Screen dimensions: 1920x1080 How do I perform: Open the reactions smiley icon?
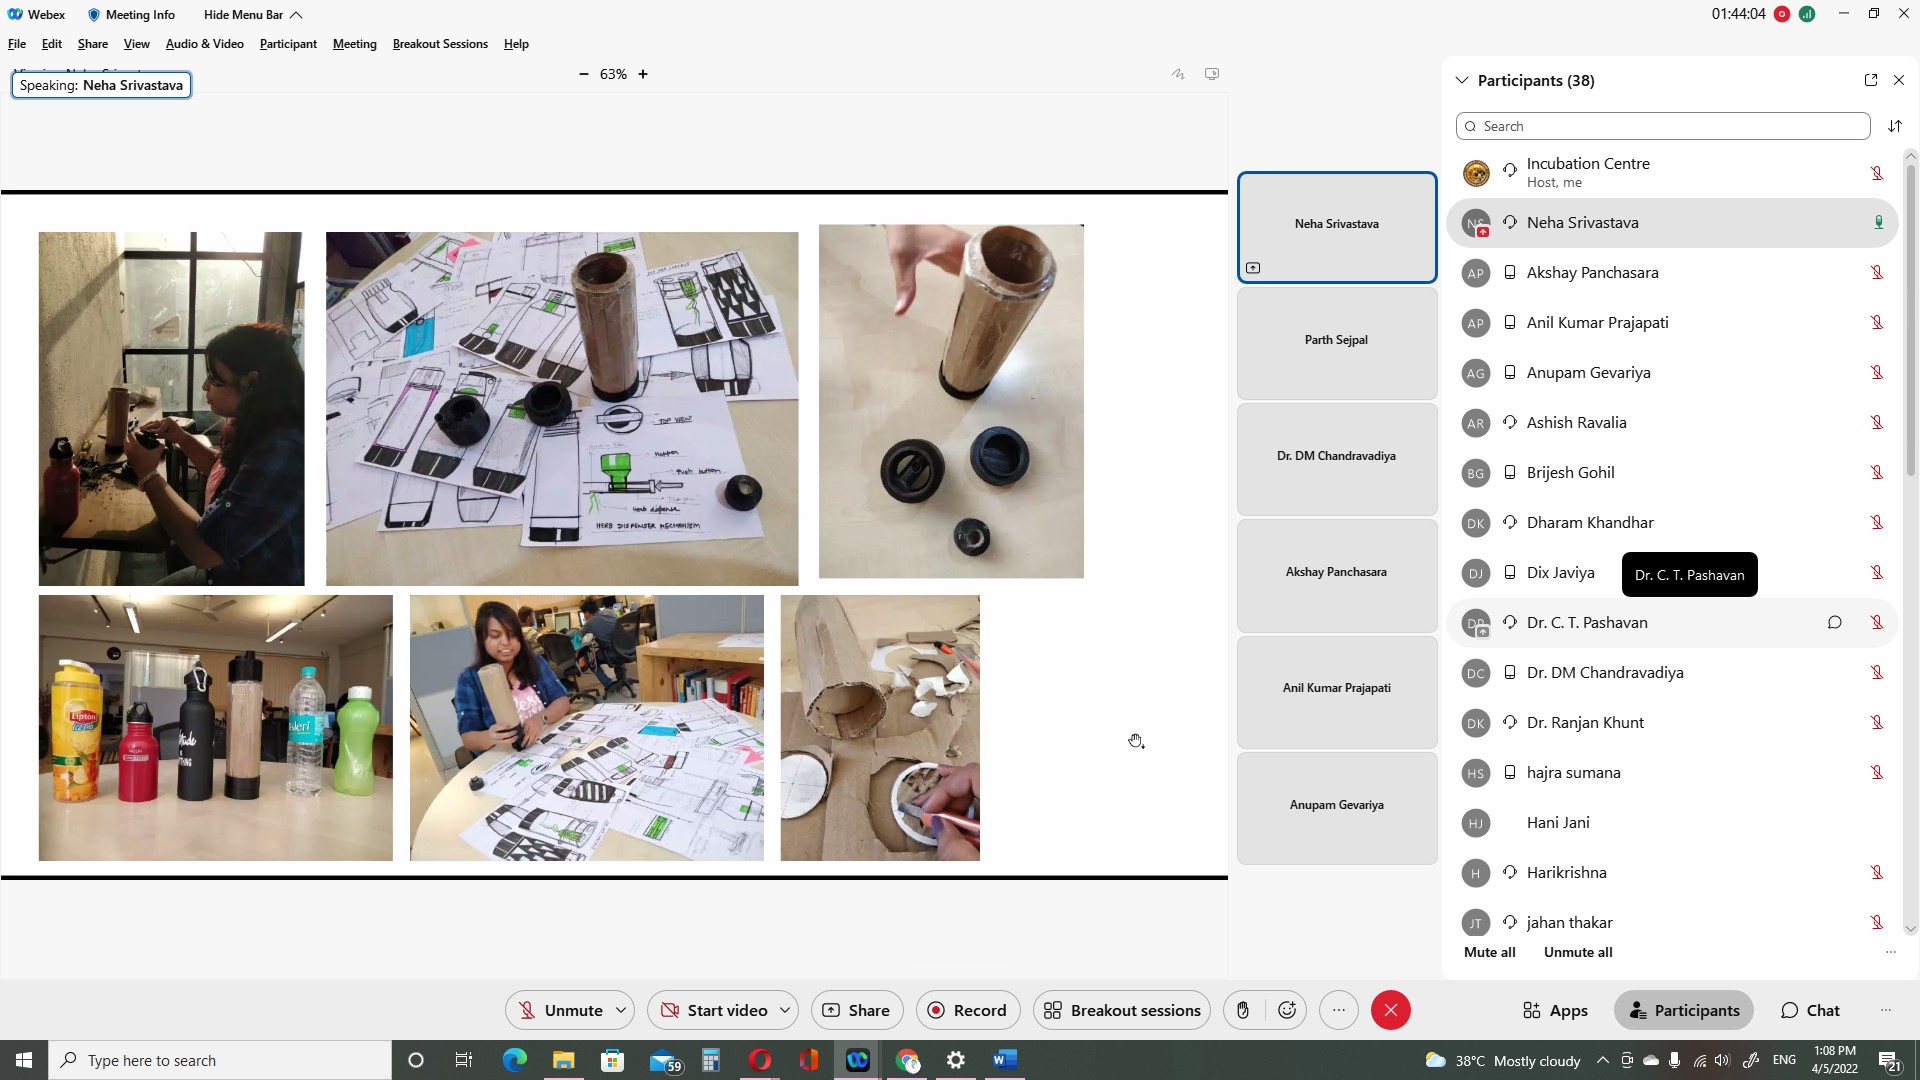click(1287, 1010)
